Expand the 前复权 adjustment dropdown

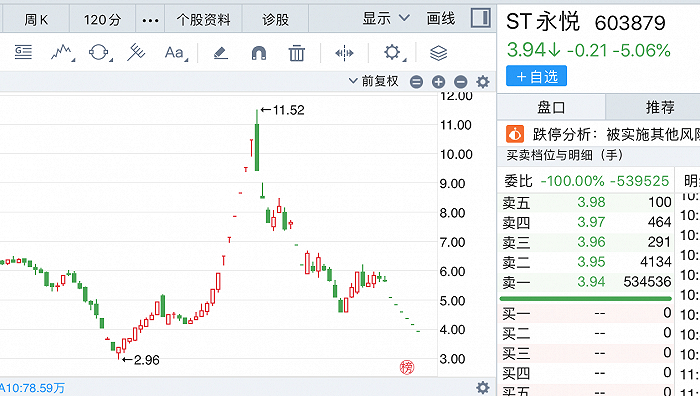[x=373, y=81]
